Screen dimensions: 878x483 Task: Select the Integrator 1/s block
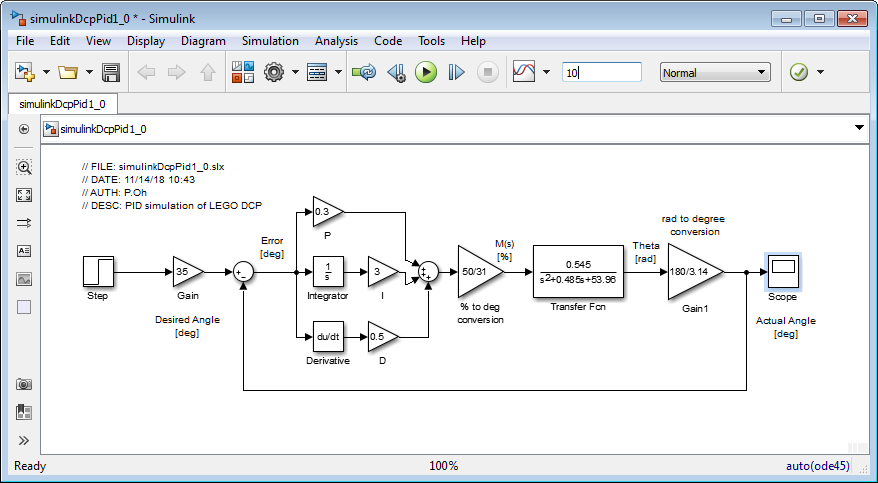pos(328,272)
